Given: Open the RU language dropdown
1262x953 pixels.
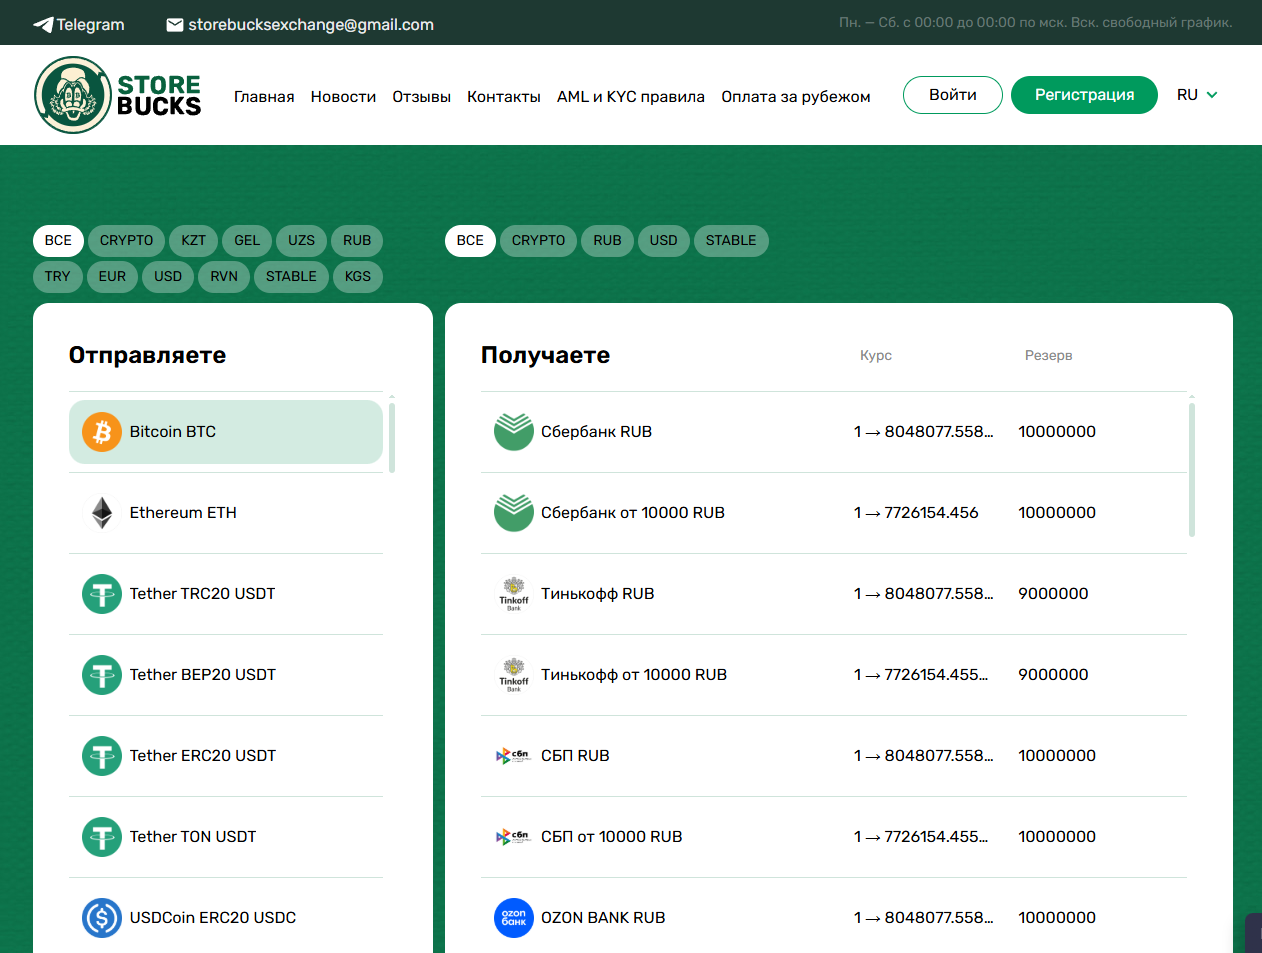Looking at the screenshot, I should tap(1197, 95).
